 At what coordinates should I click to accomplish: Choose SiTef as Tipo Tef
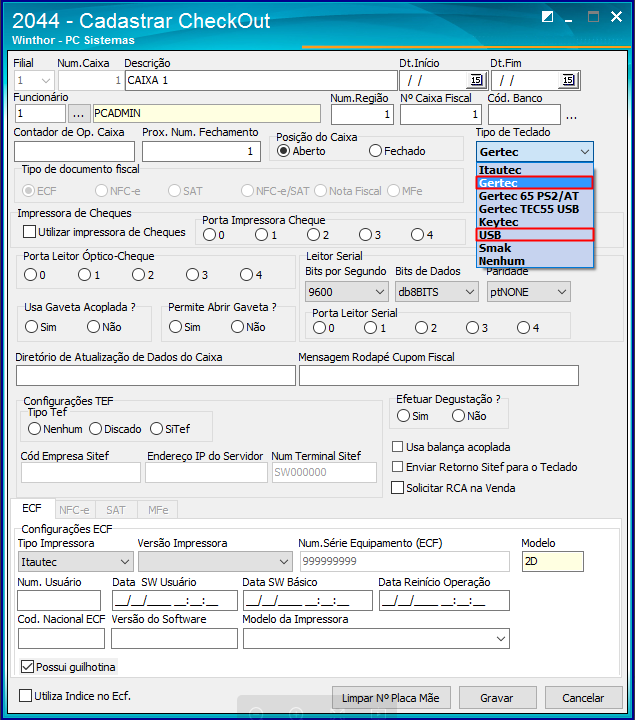coord(157,428)
